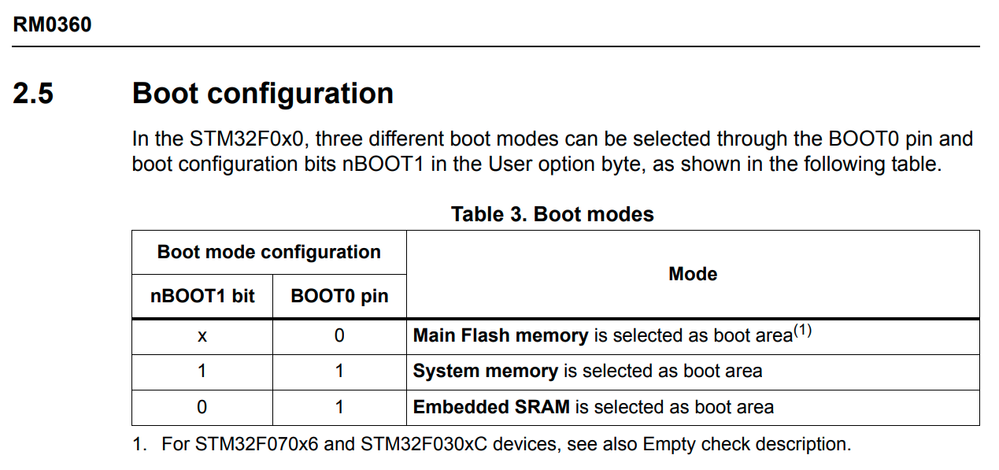Click the System memory table entry

pyautogui.click(x=485, y=371)
